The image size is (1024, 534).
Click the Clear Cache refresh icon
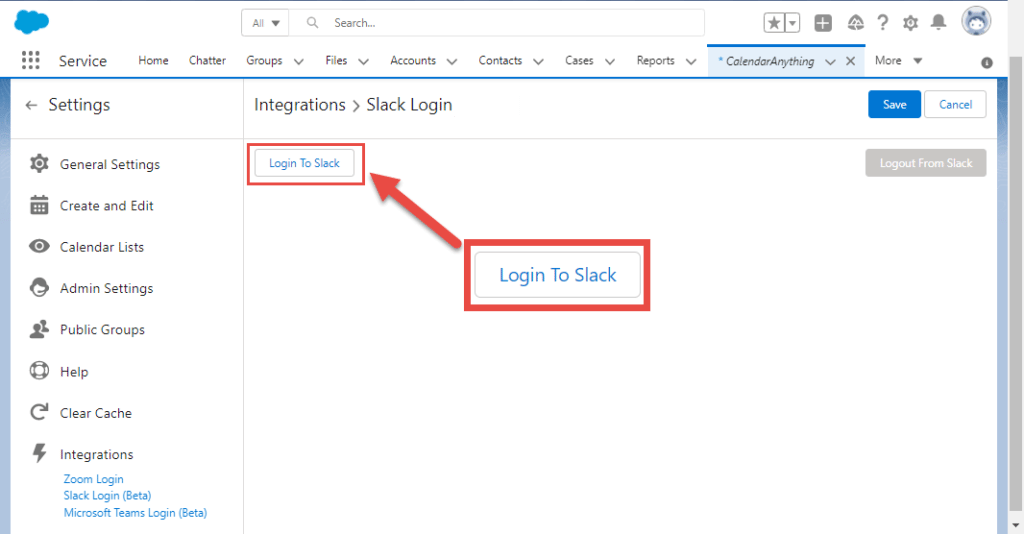39,412
